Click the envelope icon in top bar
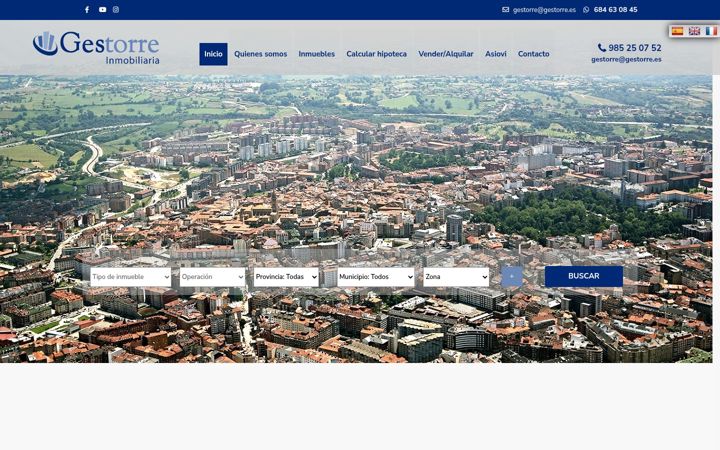This screenshot has width=720, height=450. point(506,10)
